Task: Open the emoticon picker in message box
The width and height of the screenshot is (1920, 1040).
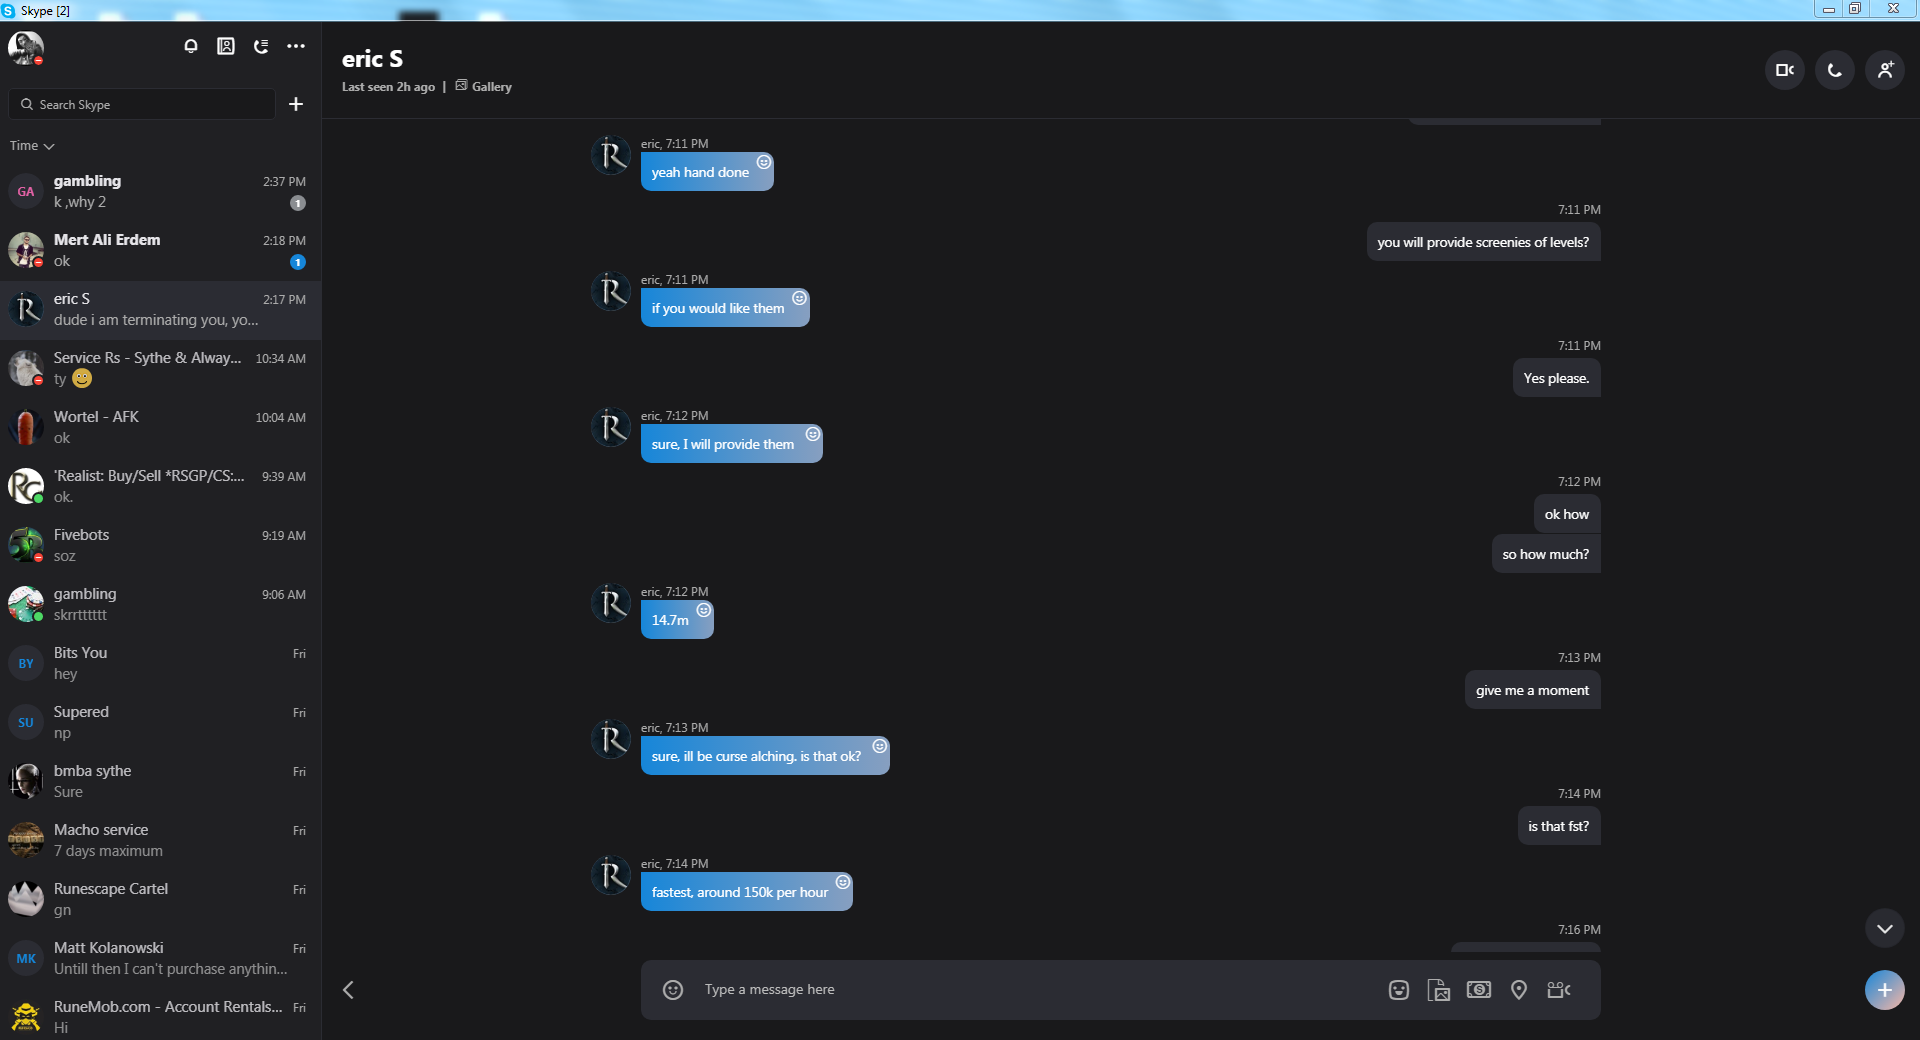Action: [673, 990]
